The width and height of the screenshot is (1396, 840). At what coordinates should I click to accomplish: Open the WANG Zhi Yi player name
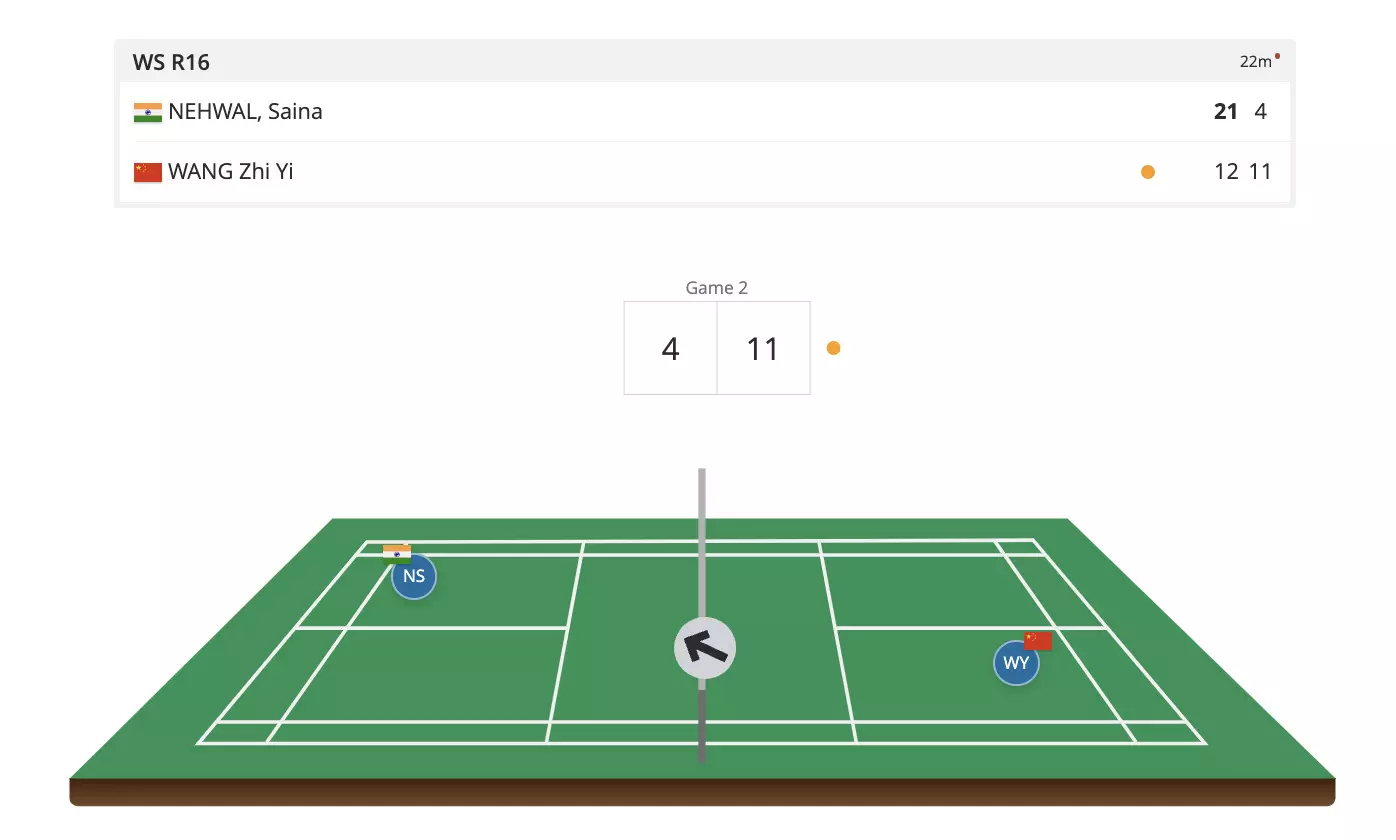pyautogui.click(x=230, y=172)
